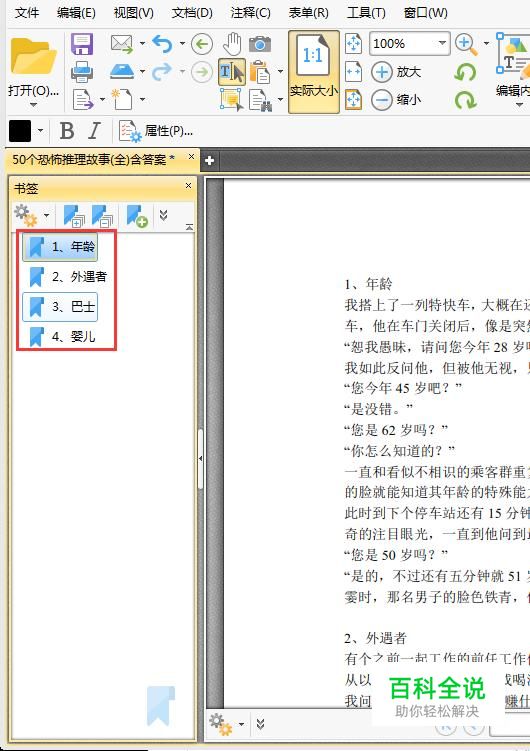The image size is (530, 751).
Task: Select bookmark 4、婴儿
Action: [62, 337]
